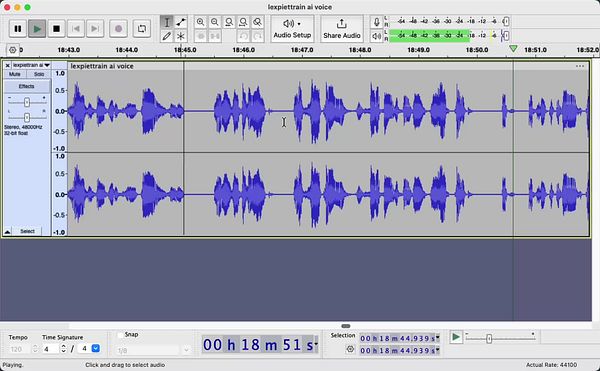Zoom in using the magnifier plus
This screenshot has height=371, width=600.
coord(201,22)
